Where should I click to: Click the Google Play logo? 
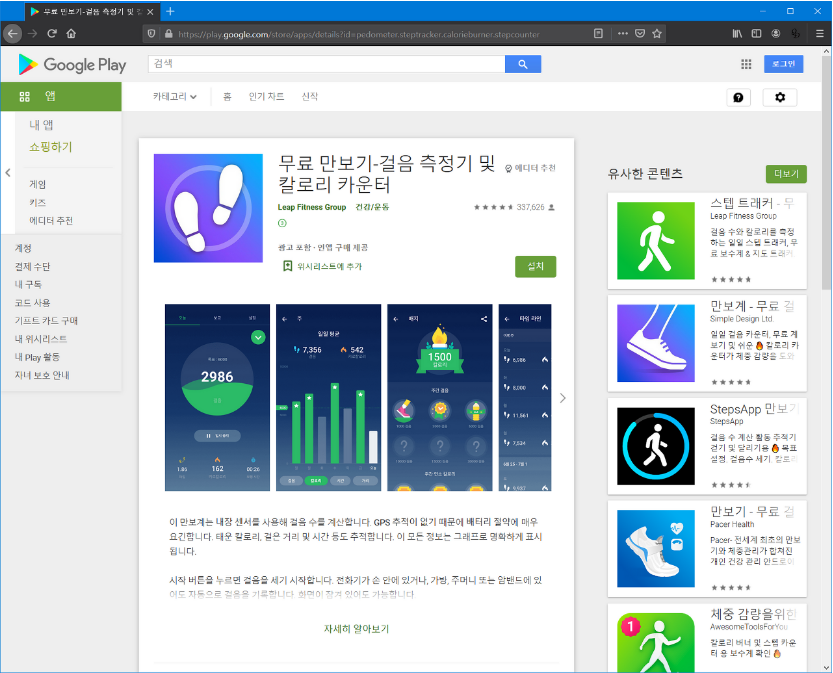click(72, 65)
